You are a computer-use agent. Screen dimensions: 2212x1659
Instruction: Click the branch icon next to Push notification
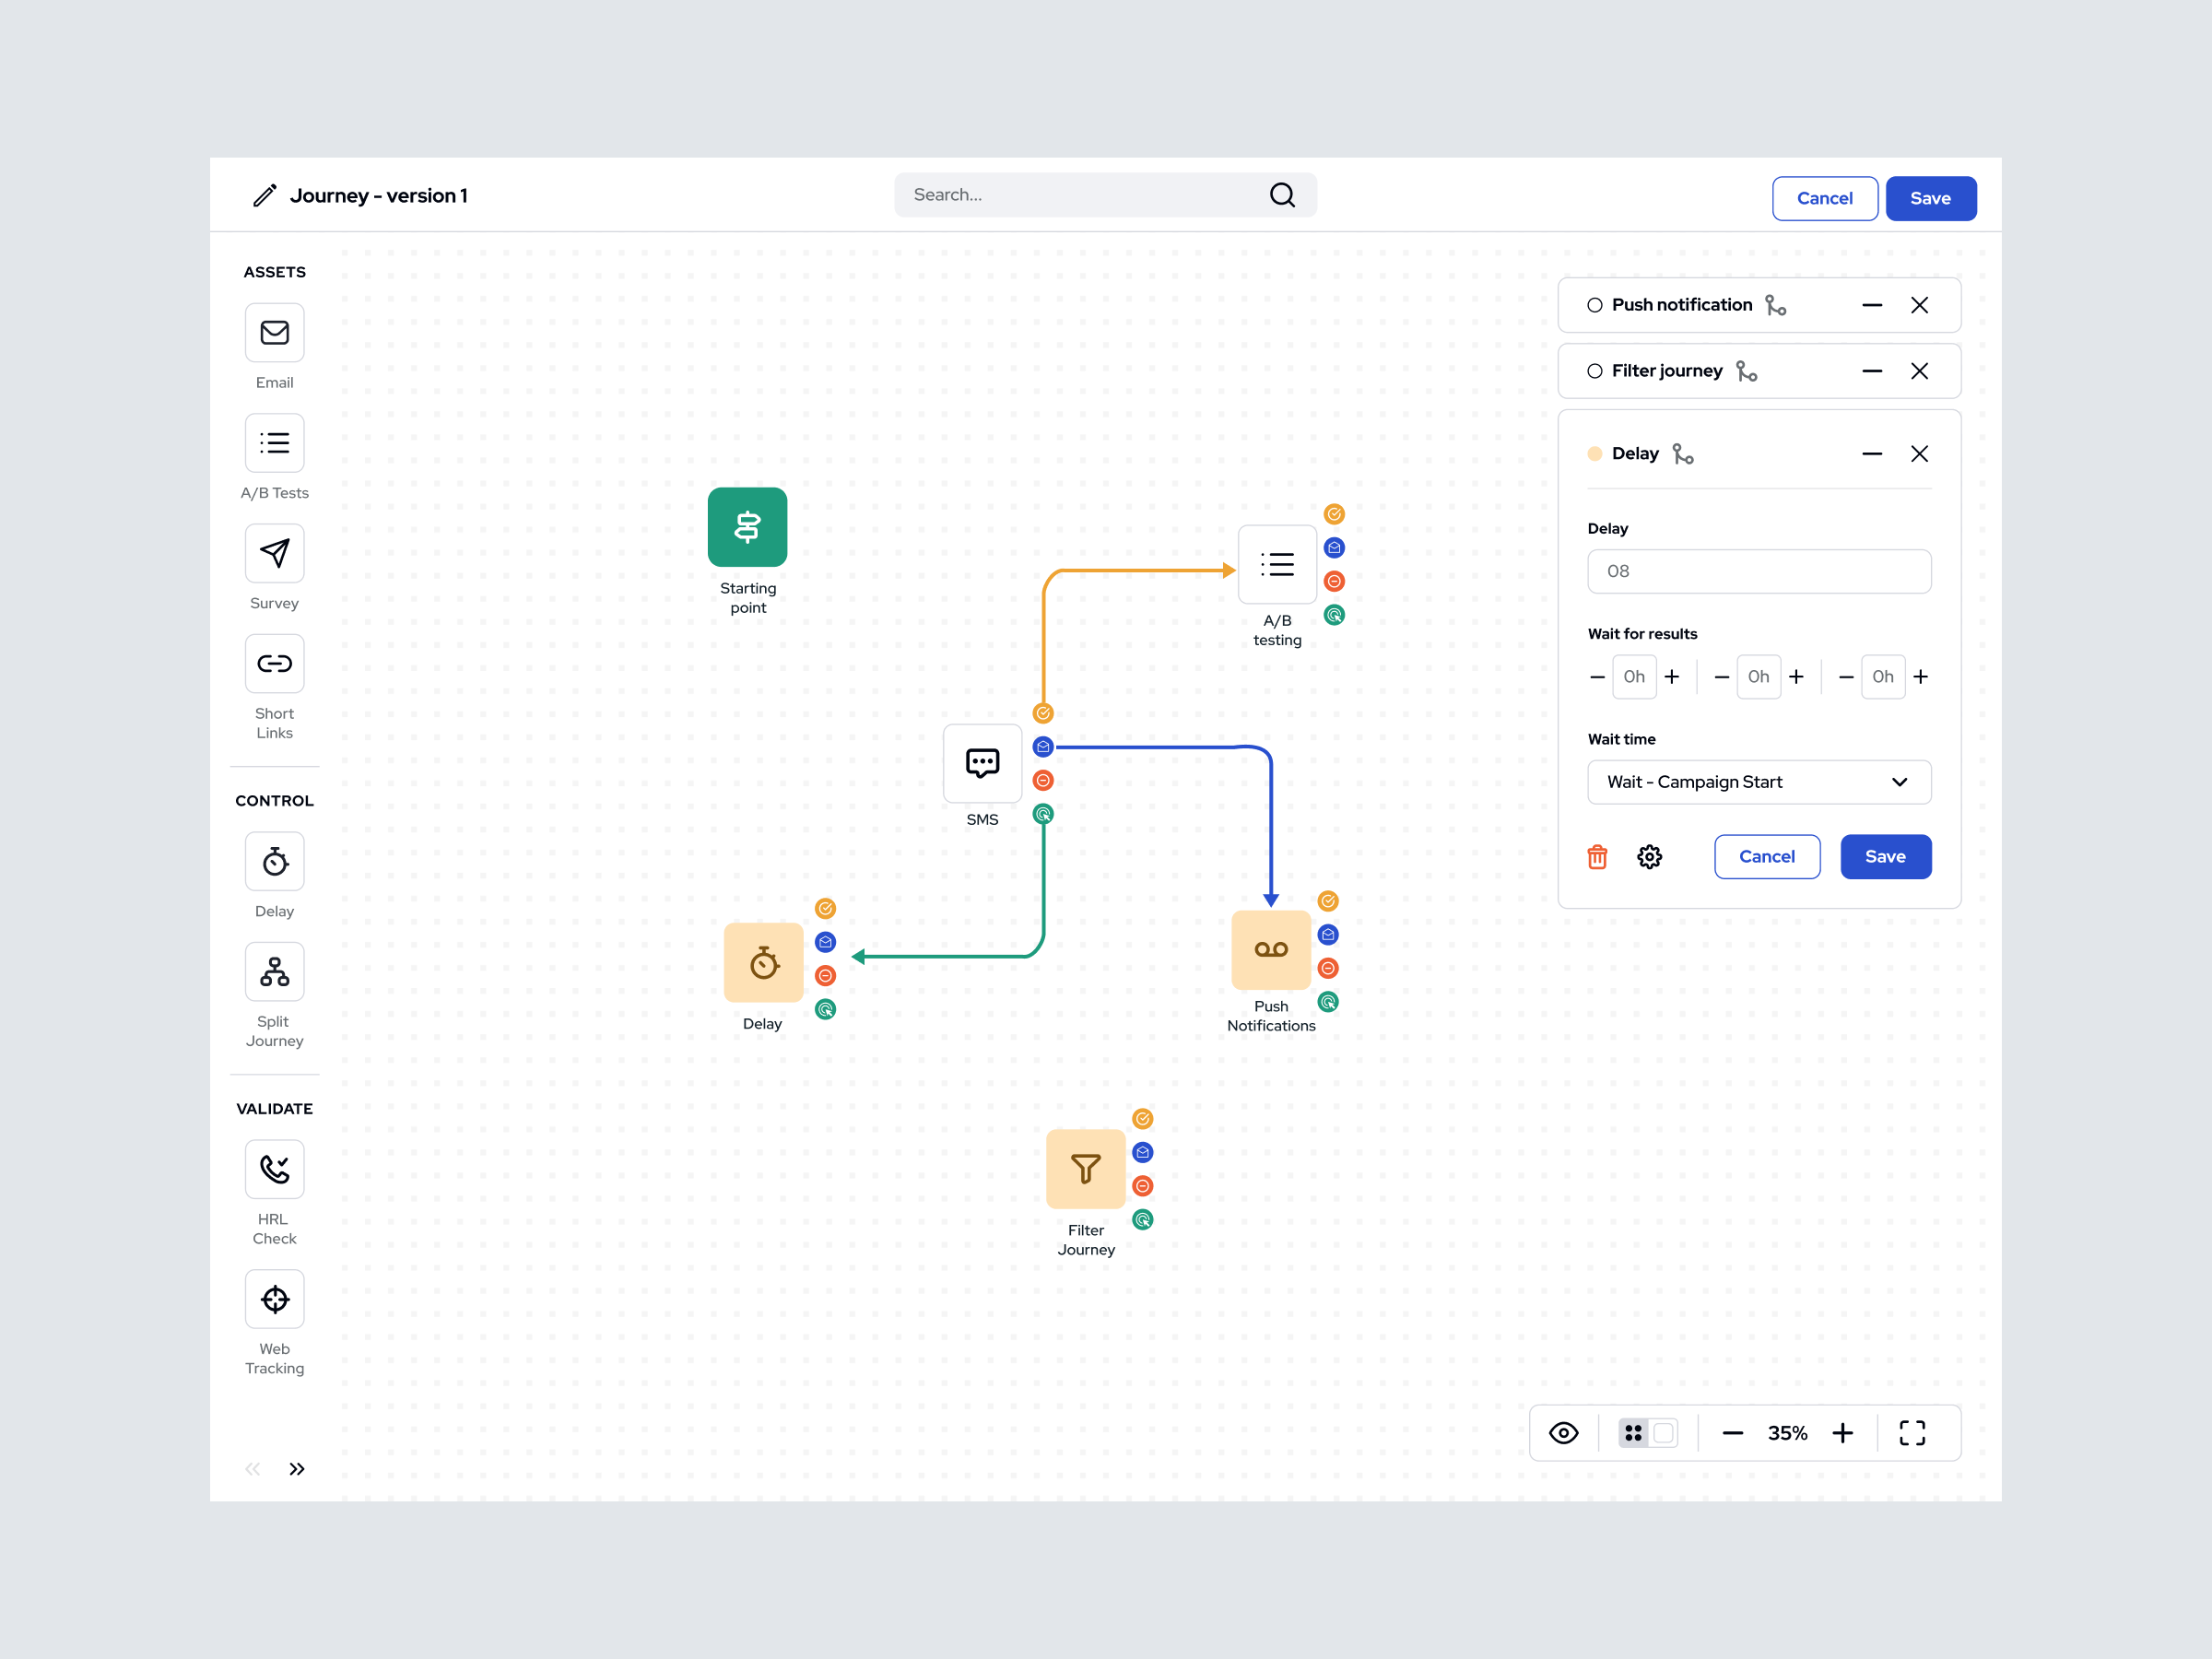[x=1775, y=305]
